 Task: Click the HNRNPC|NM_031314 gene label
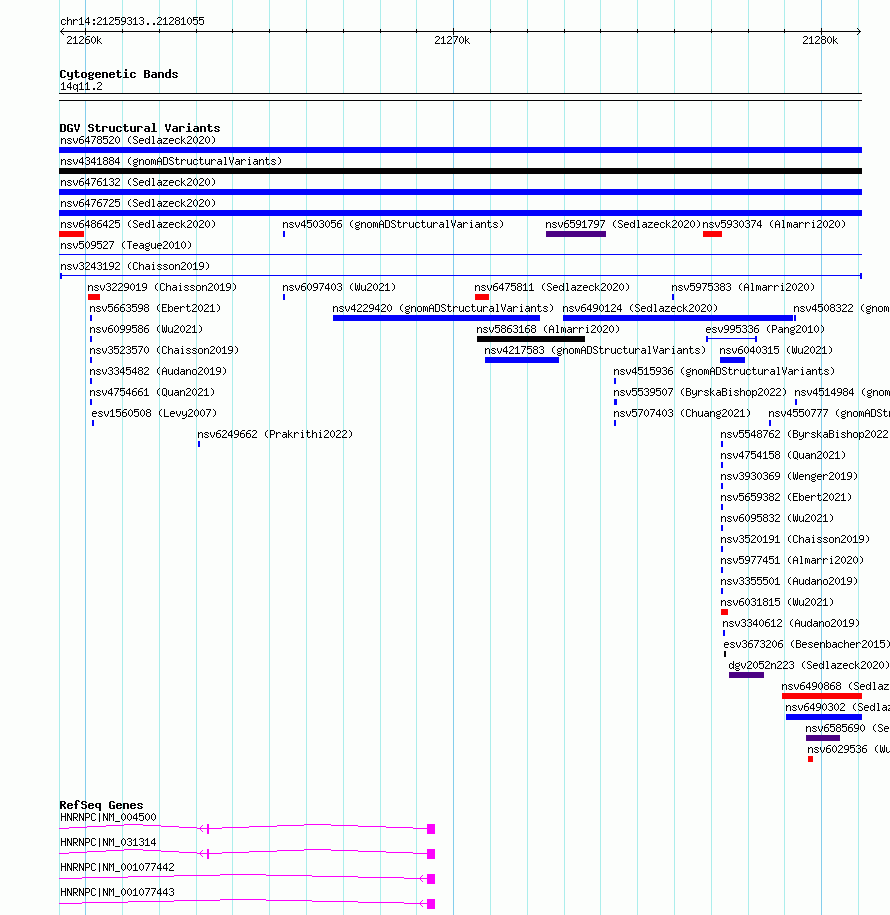[x=108, y=842]
